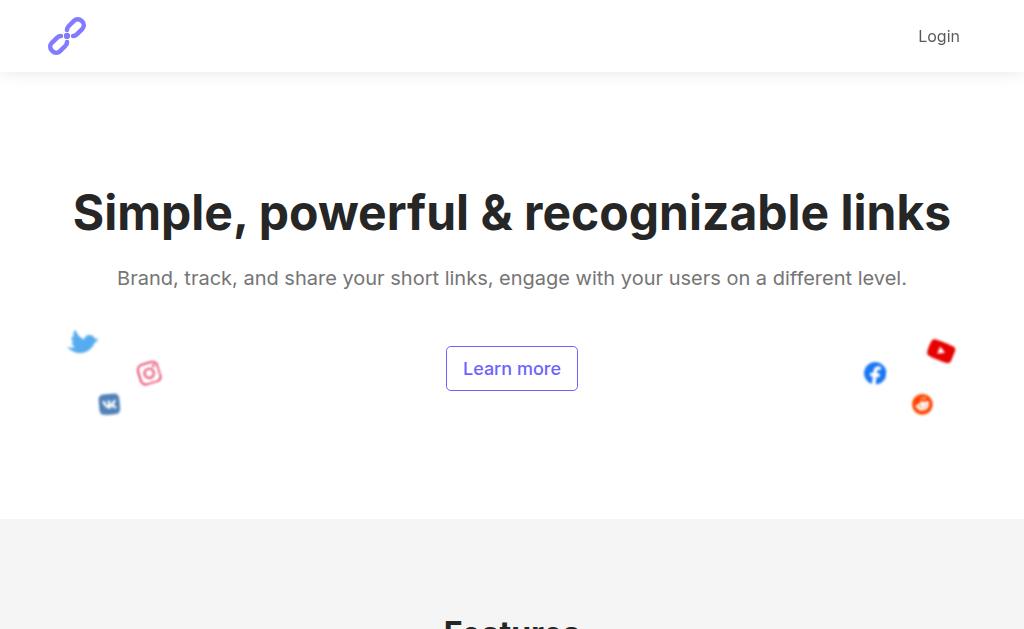Click the word "powerful" in the headline
The width and height of the screenshot is (1024, 629).
tap(363, 213)
